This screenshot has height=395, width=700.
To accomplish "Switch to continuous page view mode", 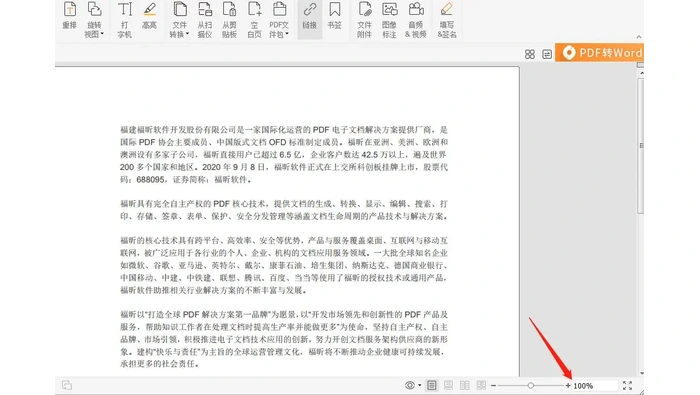I will [448, 385].
